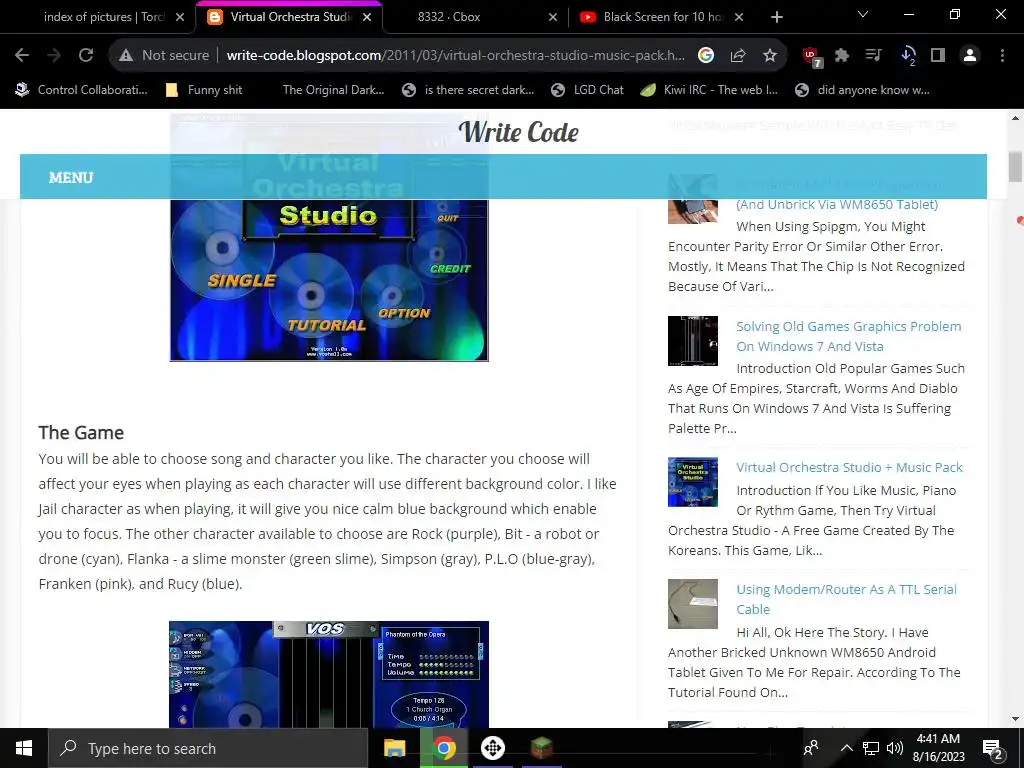Open the uBlock Origin extension icon

point(812,57)
